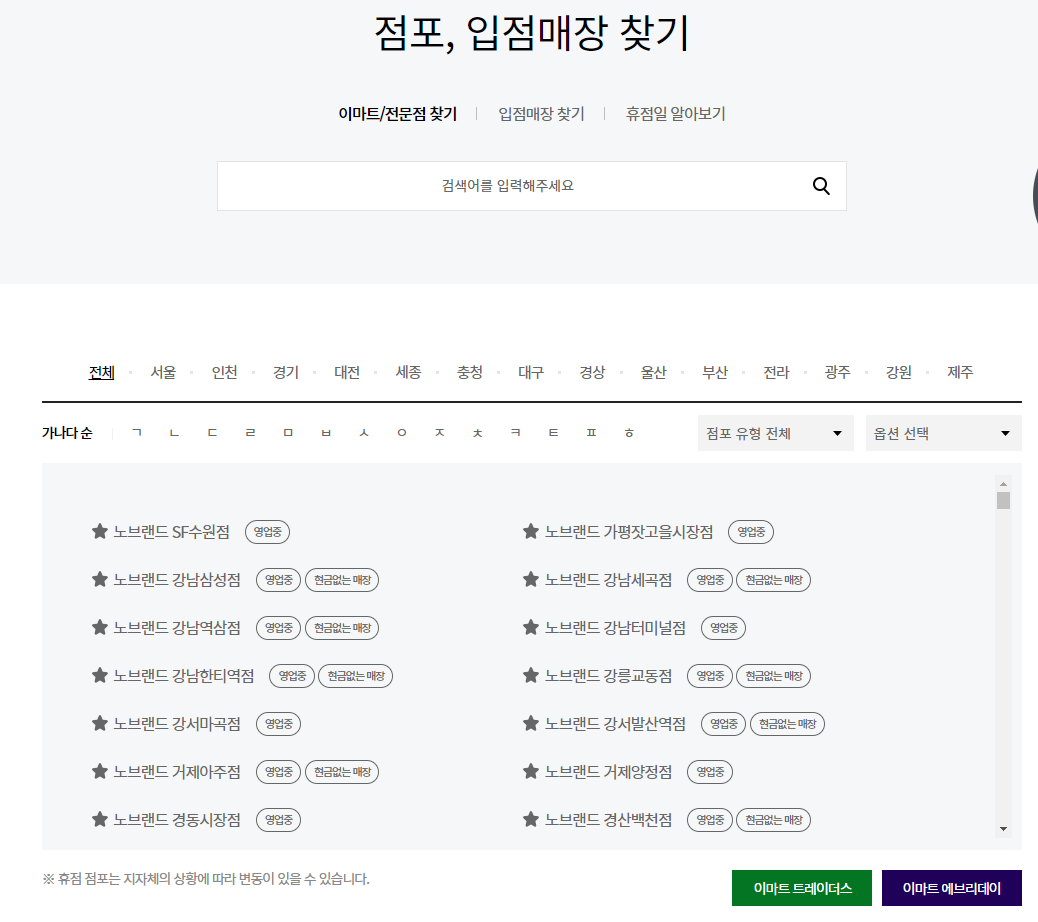Viewport: 1038px width, 922px height.
Task: Filter stores by consonant ㅌ
Action: (553, 433)
